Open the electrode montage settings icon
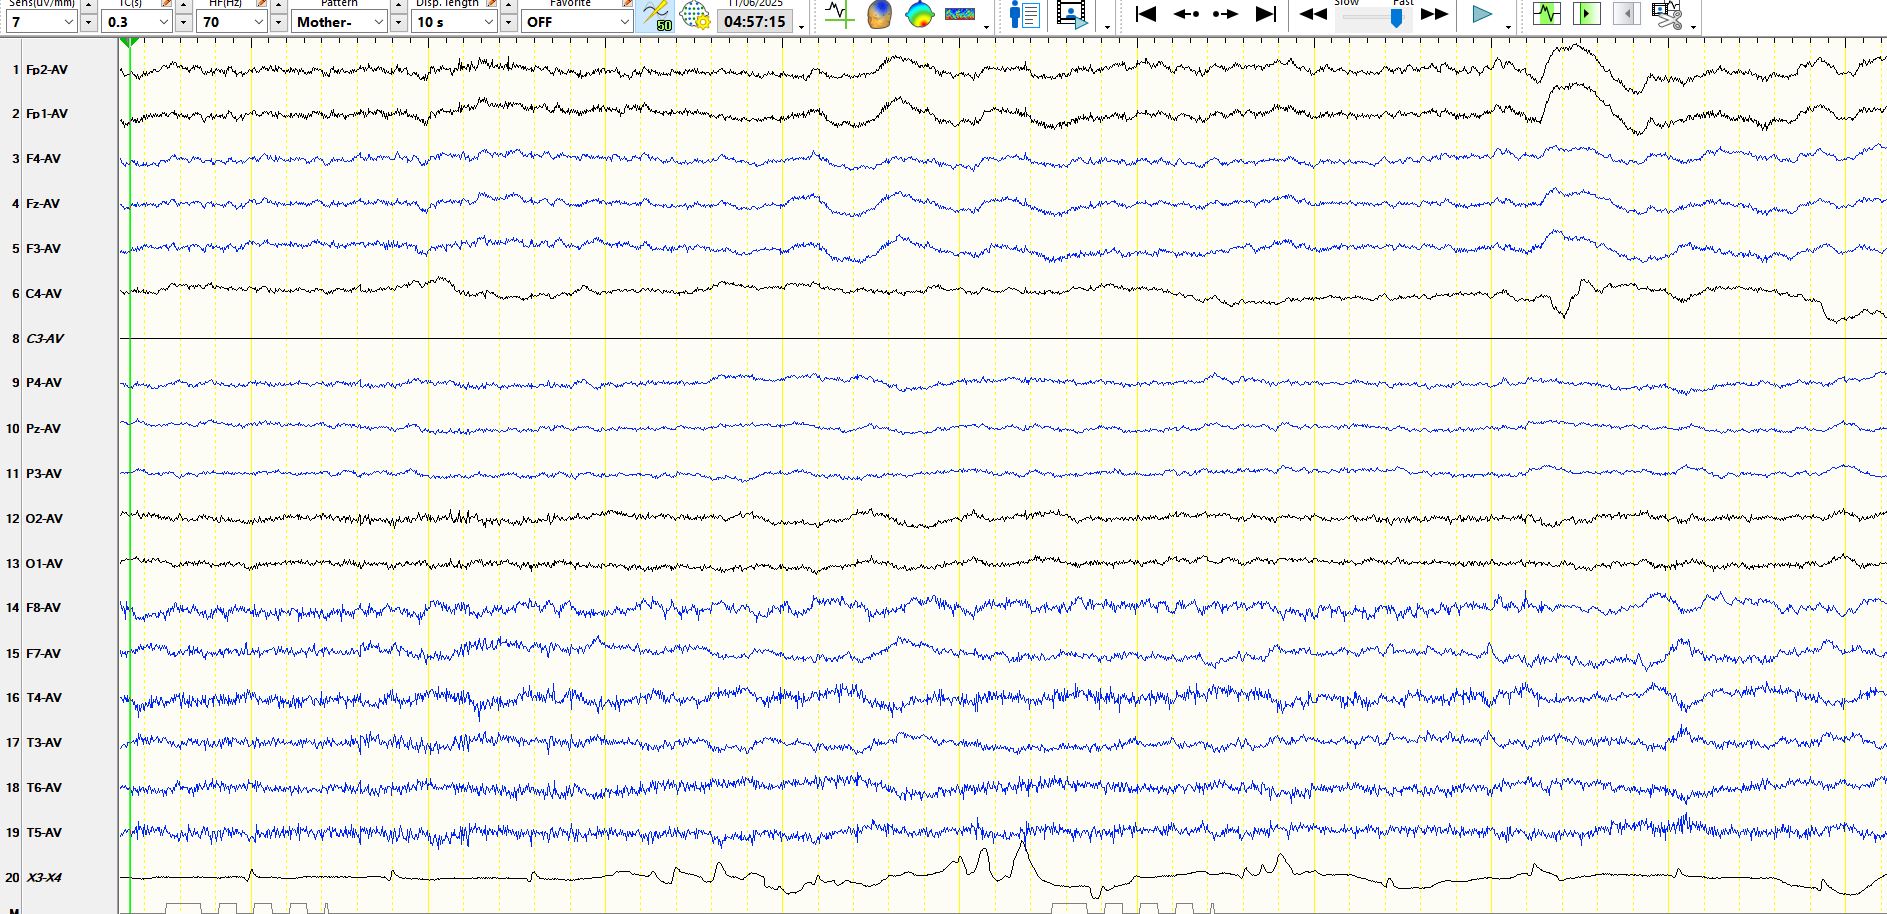This screenshot has width=1887, height=914. [694, 15]
